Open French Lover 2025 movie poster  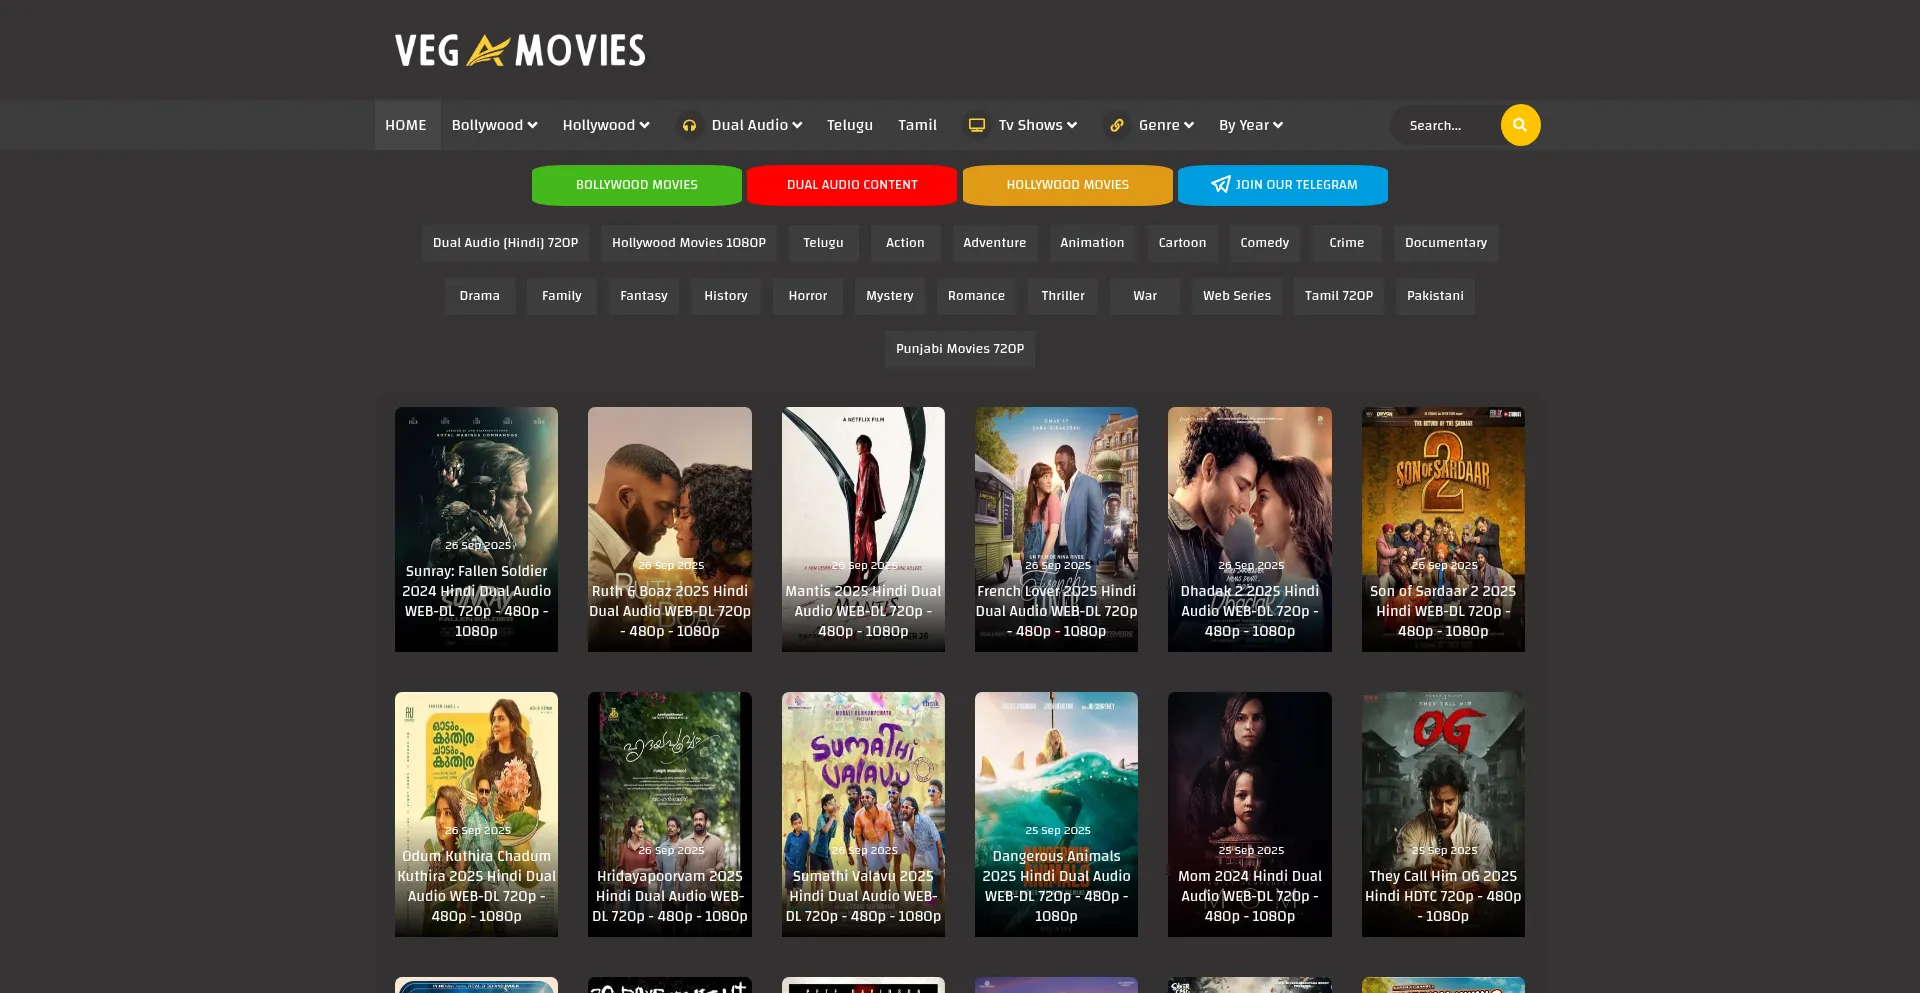(x=1056, y=529)
